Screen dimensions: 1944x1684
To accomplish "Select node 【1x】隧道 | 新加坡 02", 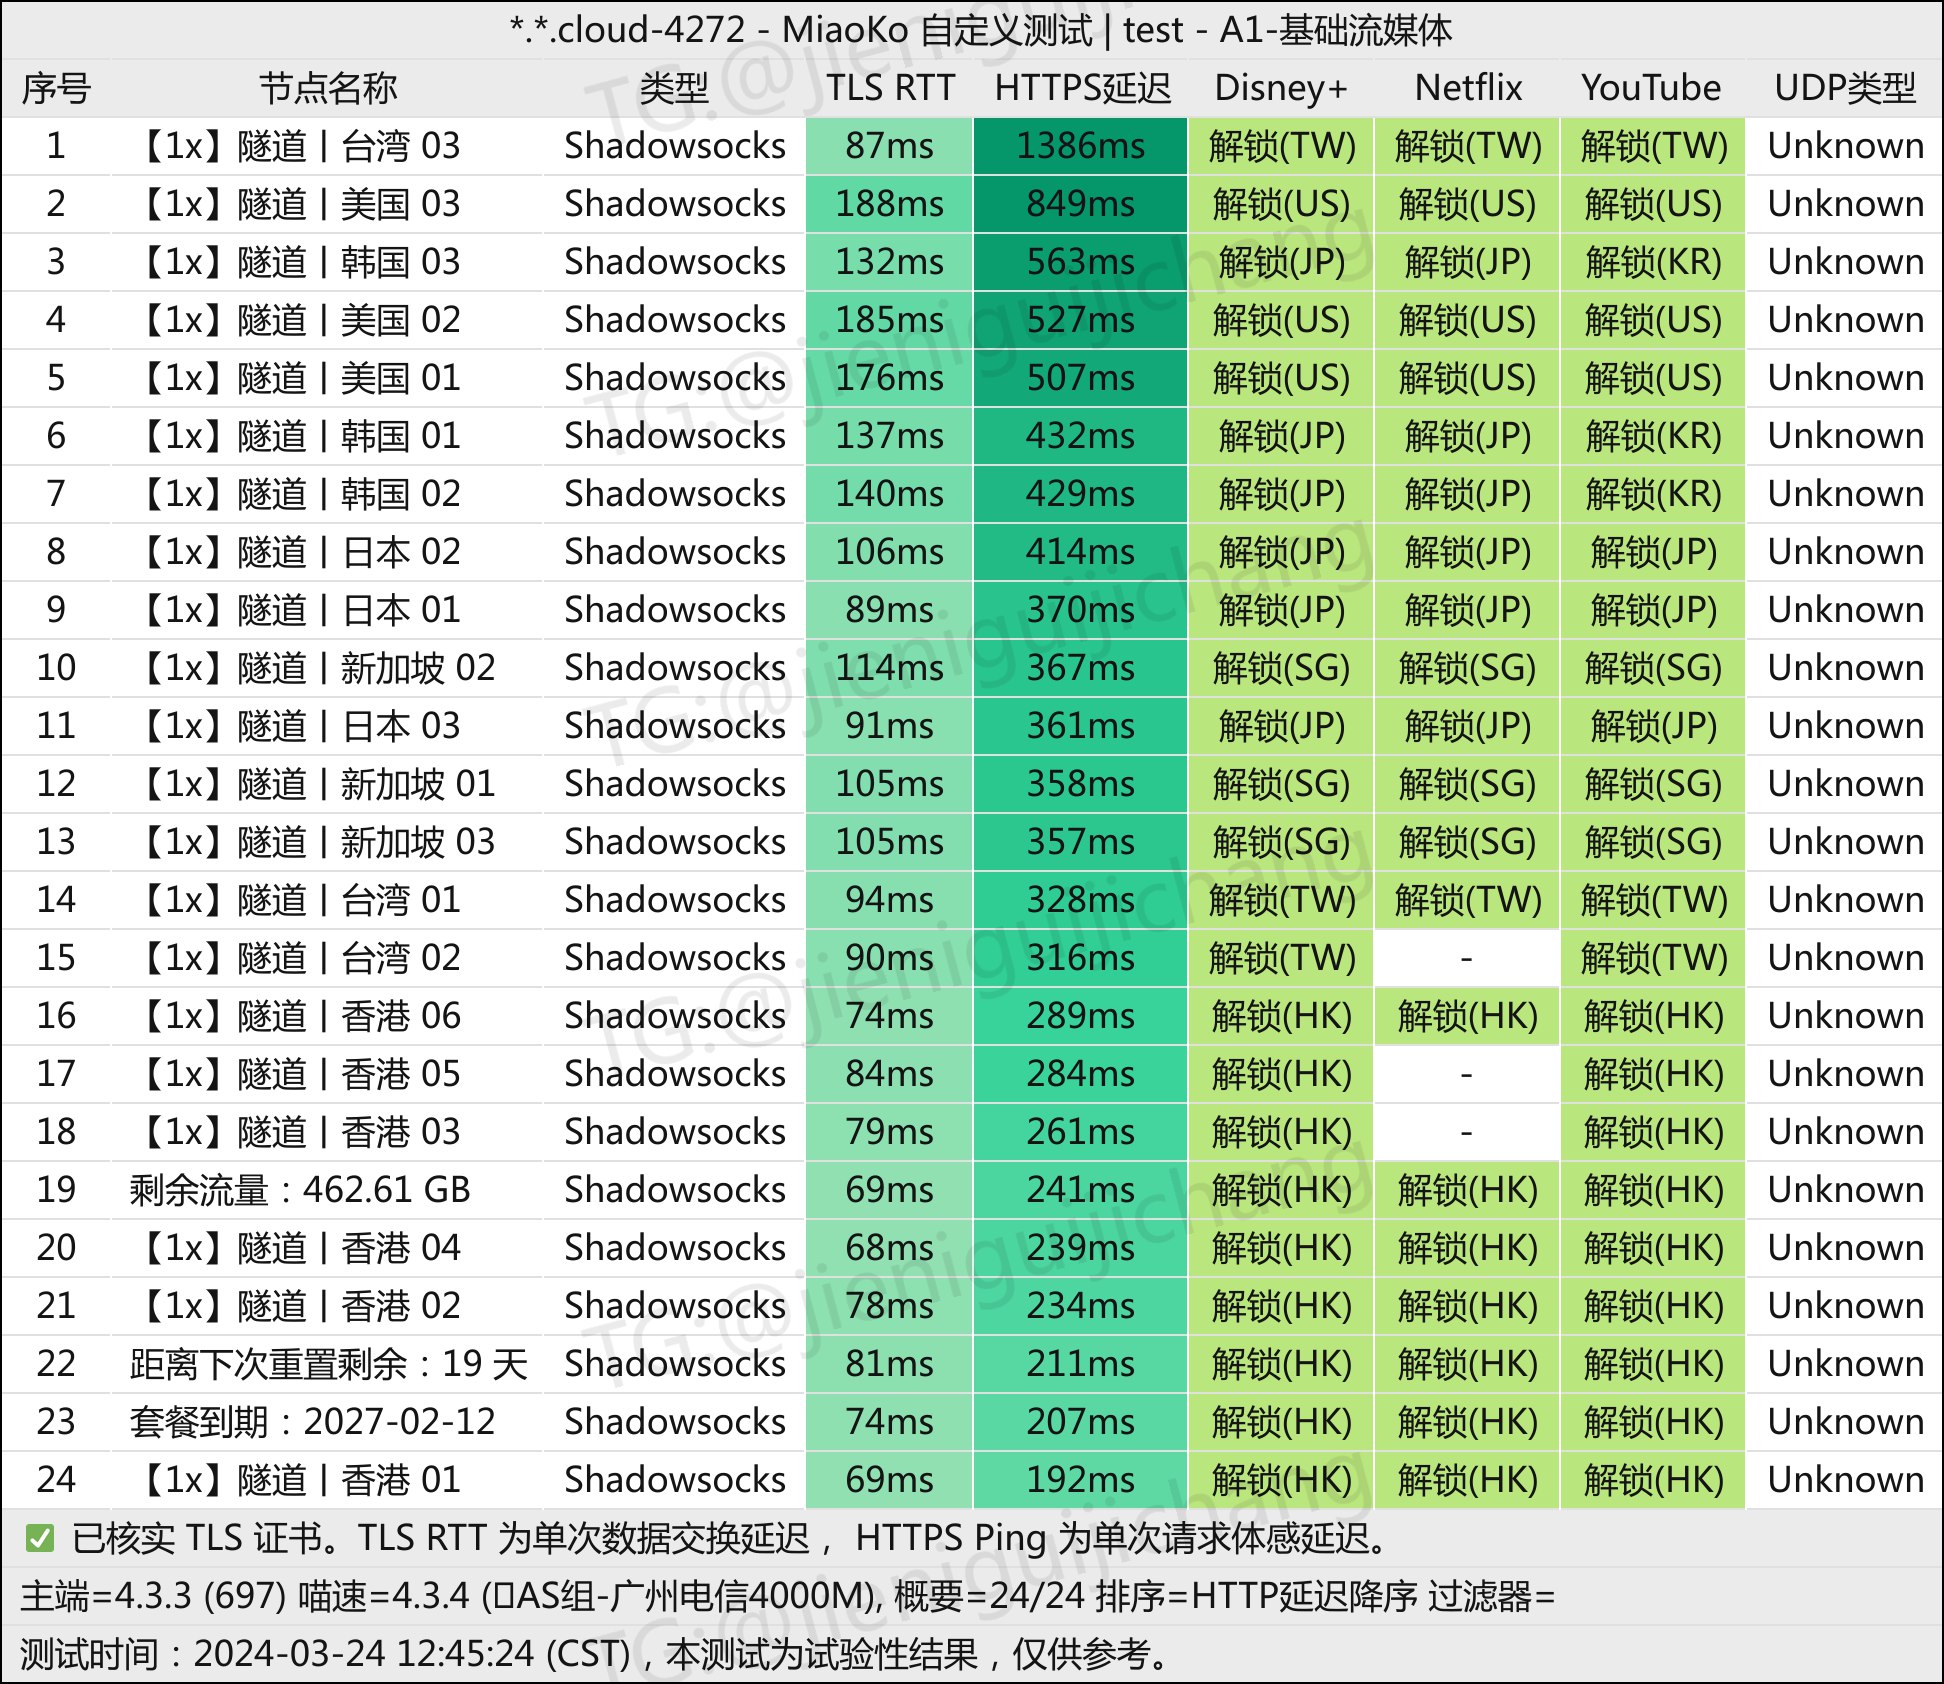I will [x=313, y=668].
